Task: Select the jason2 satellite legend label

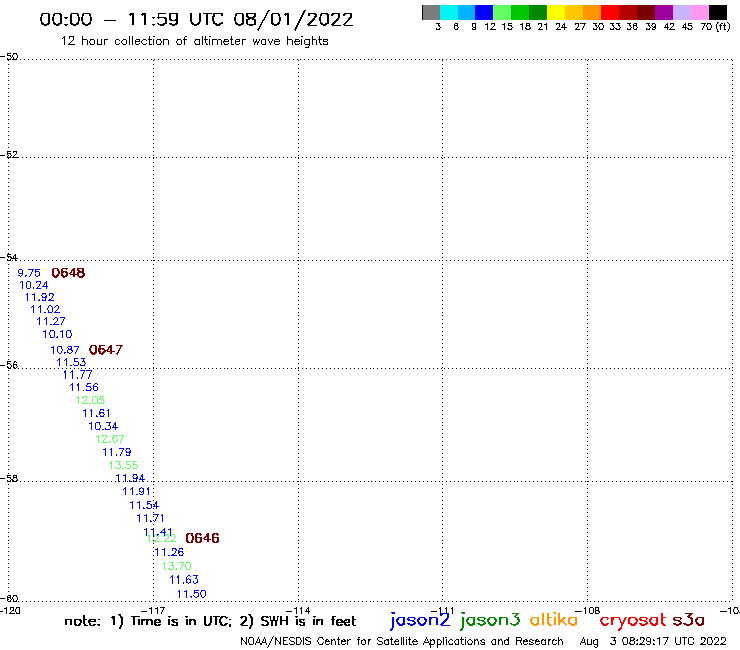Action: 420,620
